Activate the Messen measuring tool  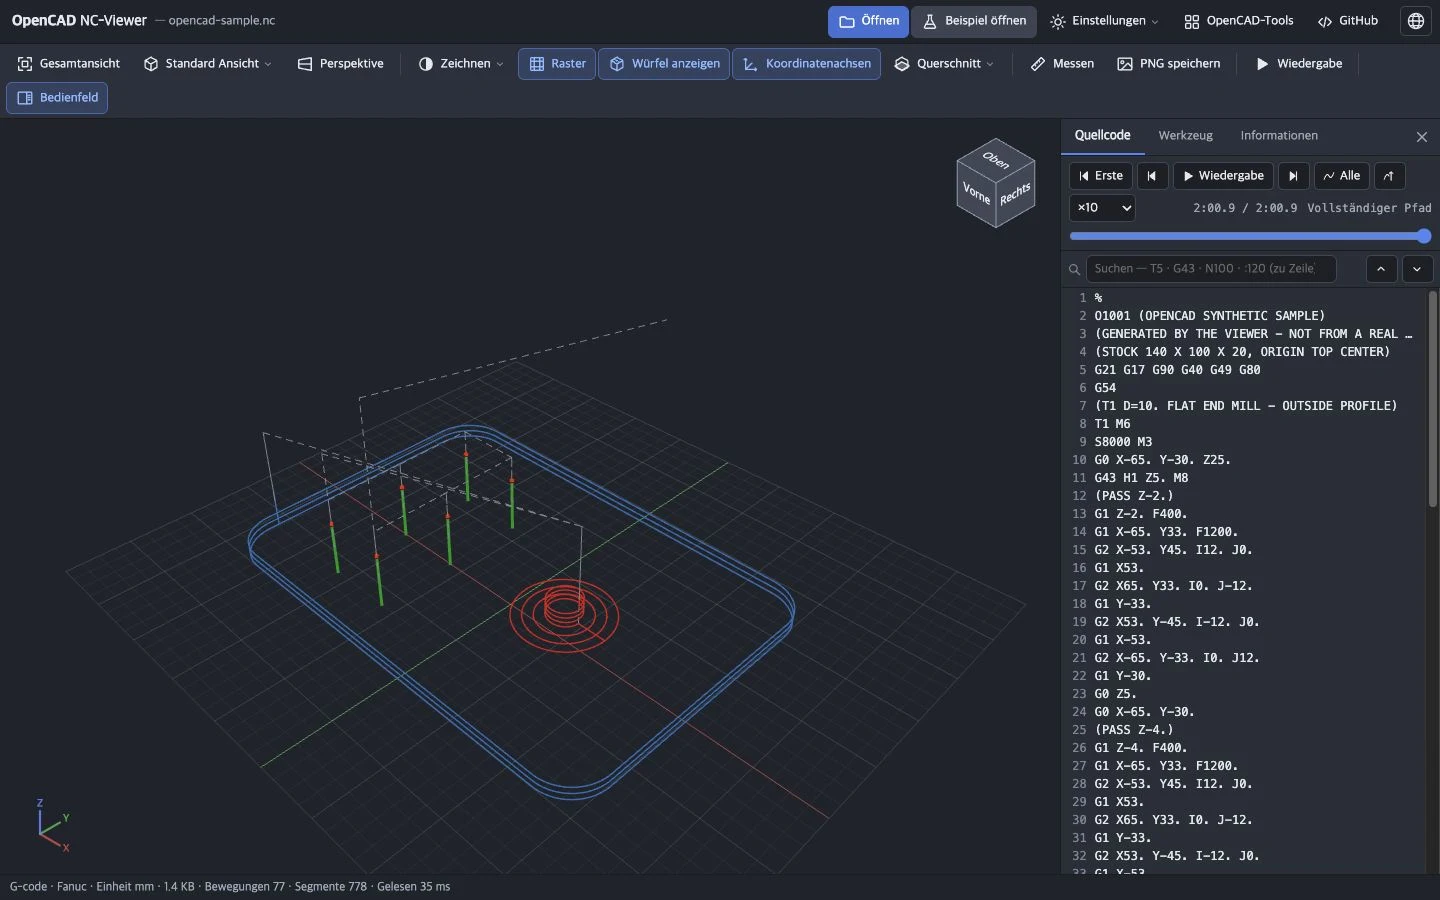coord(1062,64)
